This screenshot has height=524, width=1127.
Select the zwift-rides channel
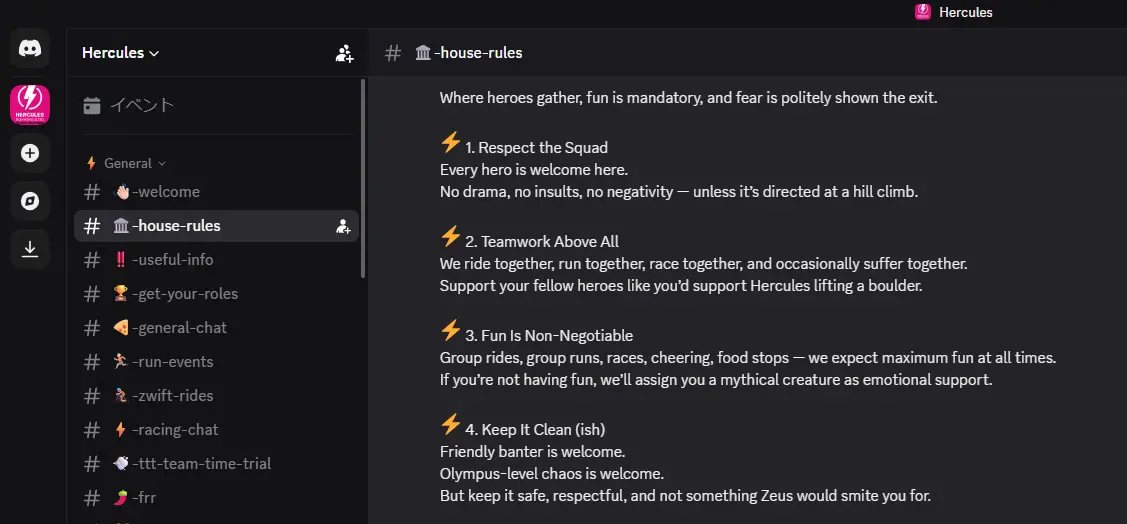tap(216, 395)
